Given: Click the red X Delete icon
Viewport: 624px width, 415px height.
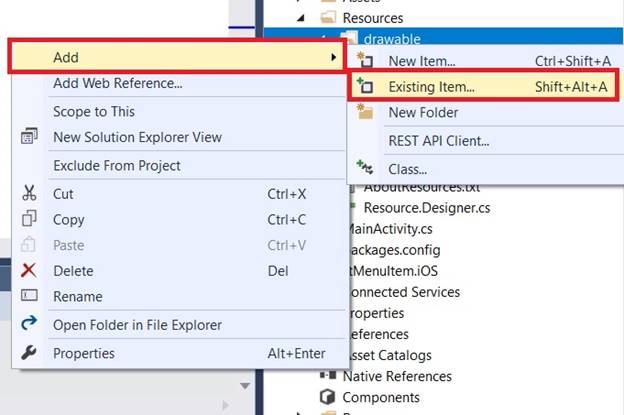Looking at the screenshot, I should coord(29,270).
